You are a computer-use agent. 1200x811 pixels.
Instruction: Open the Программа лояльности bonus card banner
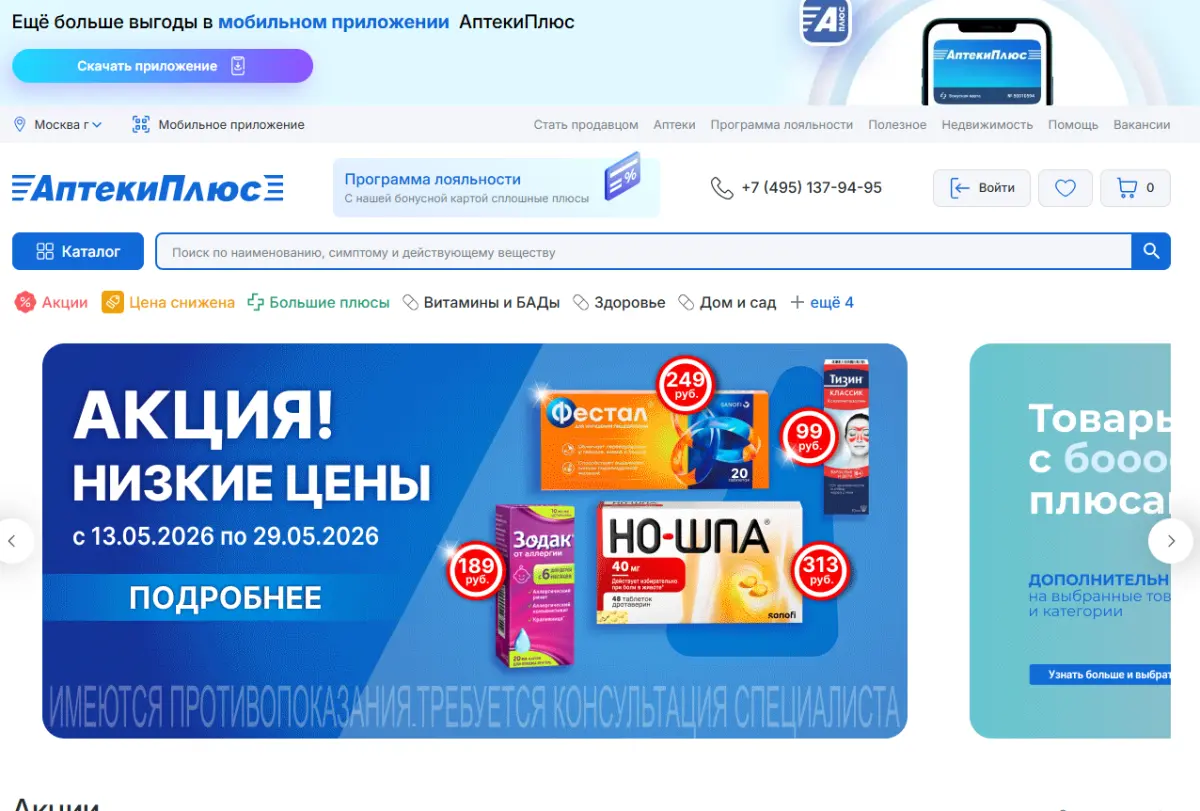(x=496, y=187)
